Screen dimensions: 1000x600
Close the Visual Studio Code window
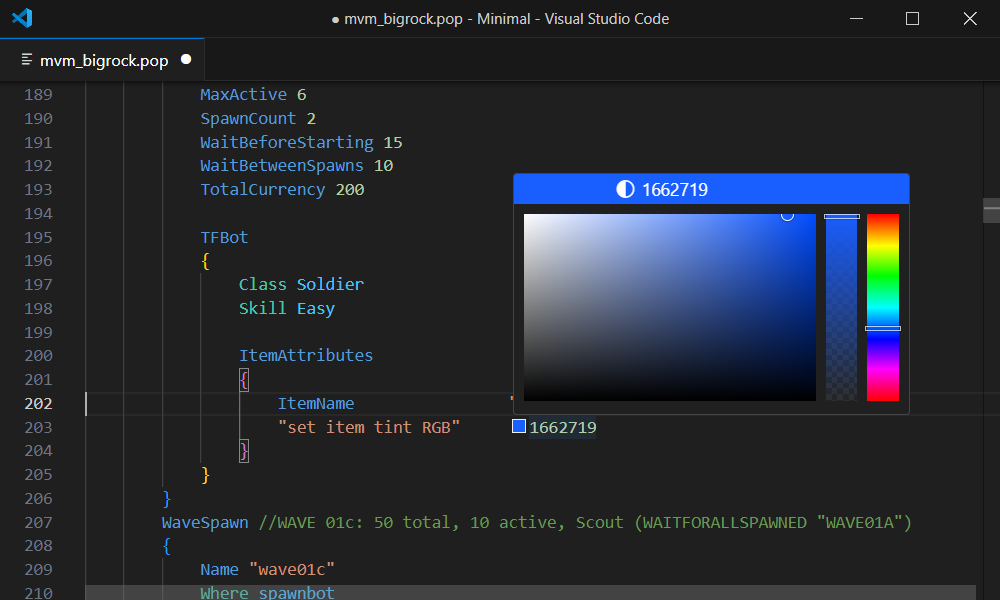pyautogui.click(x=970, y=18)
